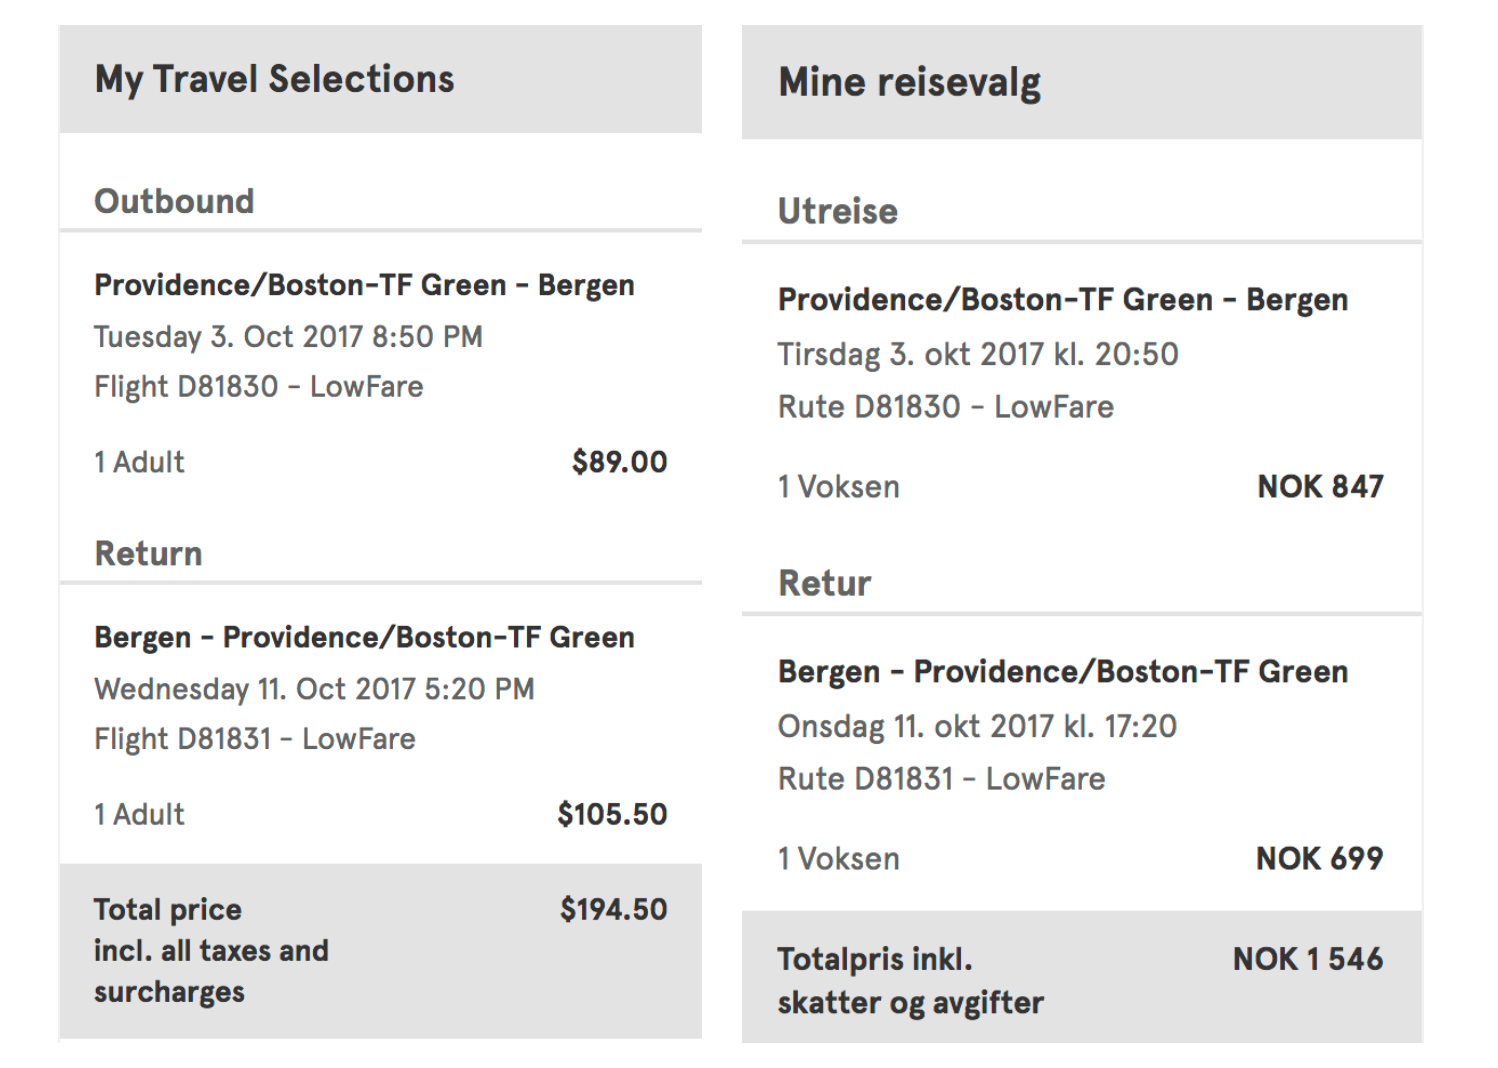Click Onsdag 11. okt 2017 return date

pos(977,726)
